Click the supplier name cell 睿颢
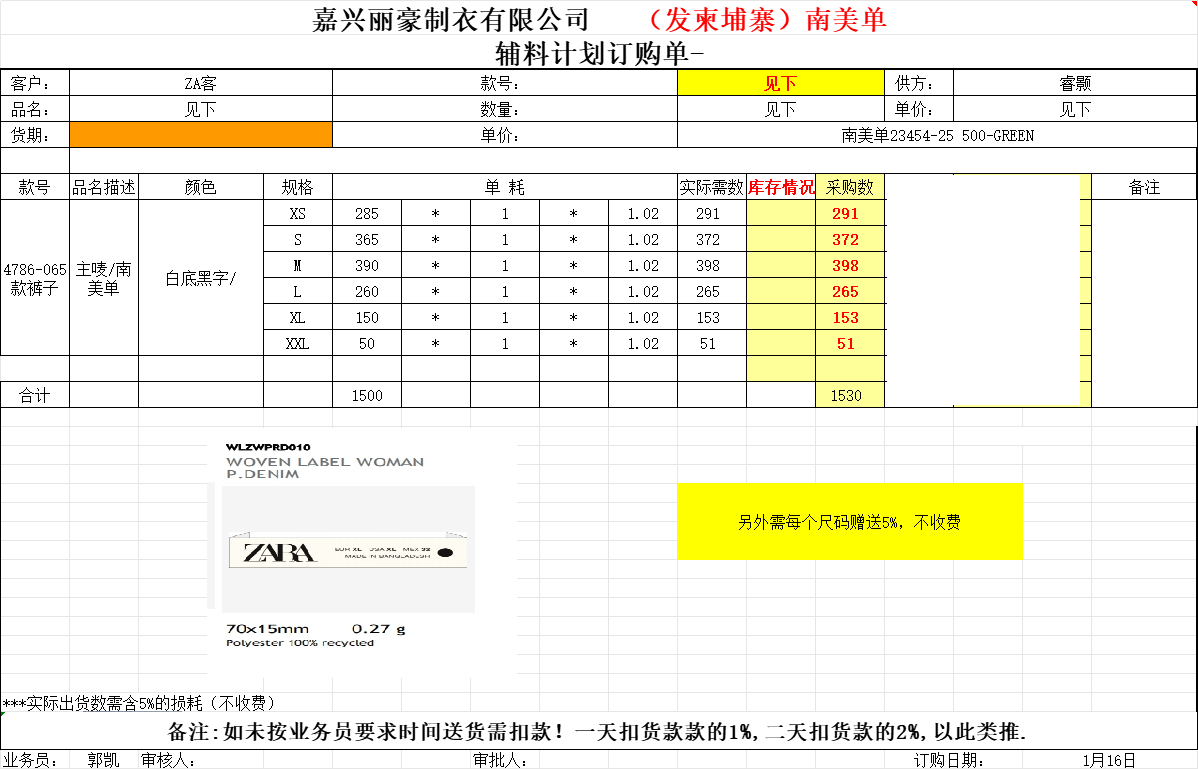The height and width of the screenshot is (769, 1198). (1075, 84)
